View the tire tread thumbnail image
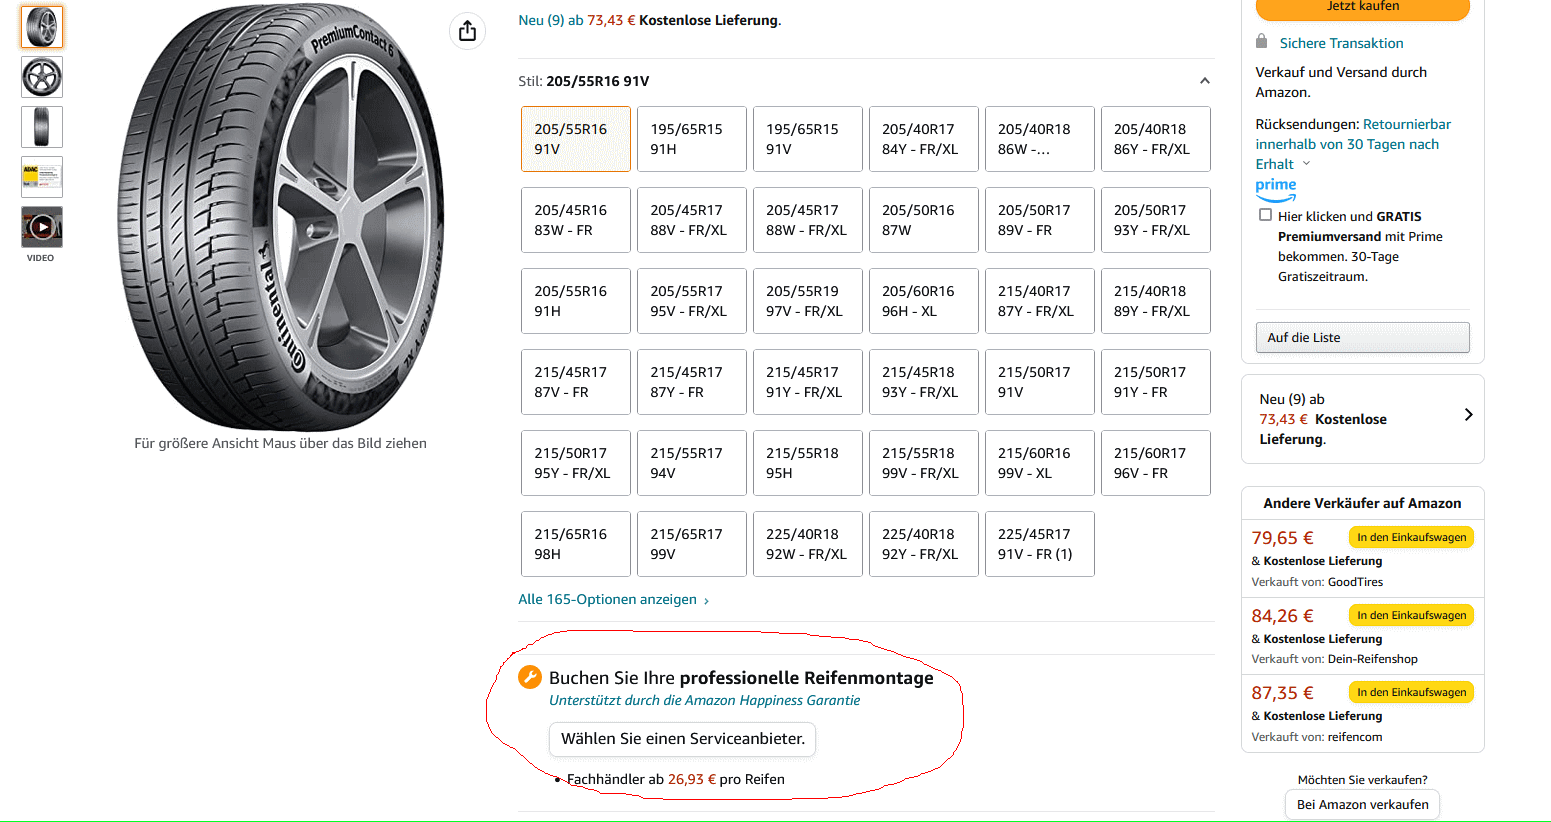This screenshot has width=1551, height=822. 42,127
